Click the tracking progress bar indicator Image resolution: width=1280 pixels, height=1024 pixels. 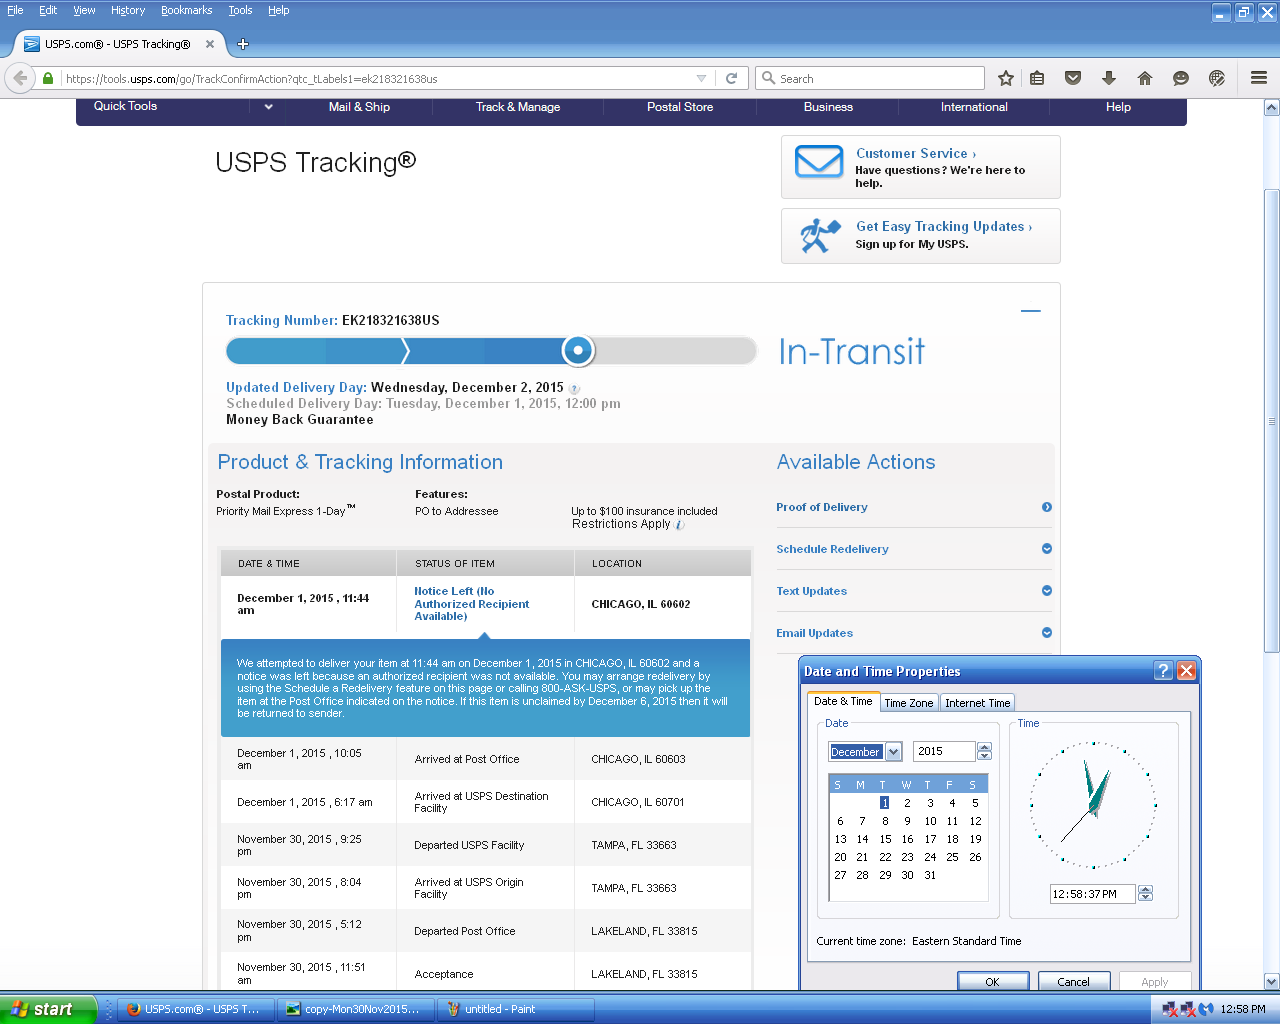tap(578, 351)
